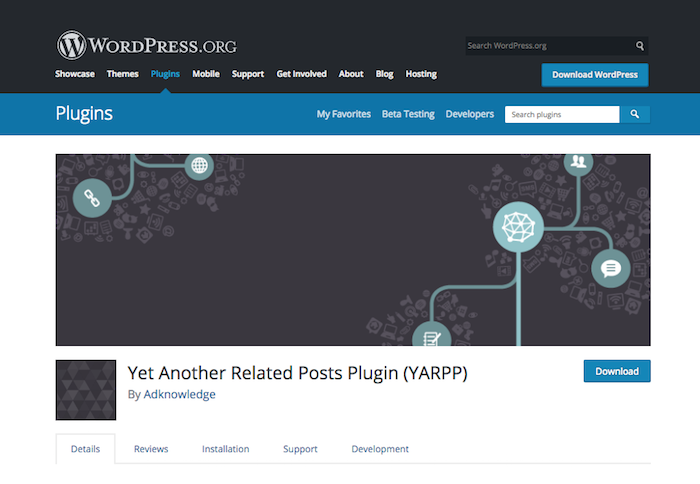Click the Plugins section heading
This screenshot has height=484, width=700.
click(x=84, y=113)
